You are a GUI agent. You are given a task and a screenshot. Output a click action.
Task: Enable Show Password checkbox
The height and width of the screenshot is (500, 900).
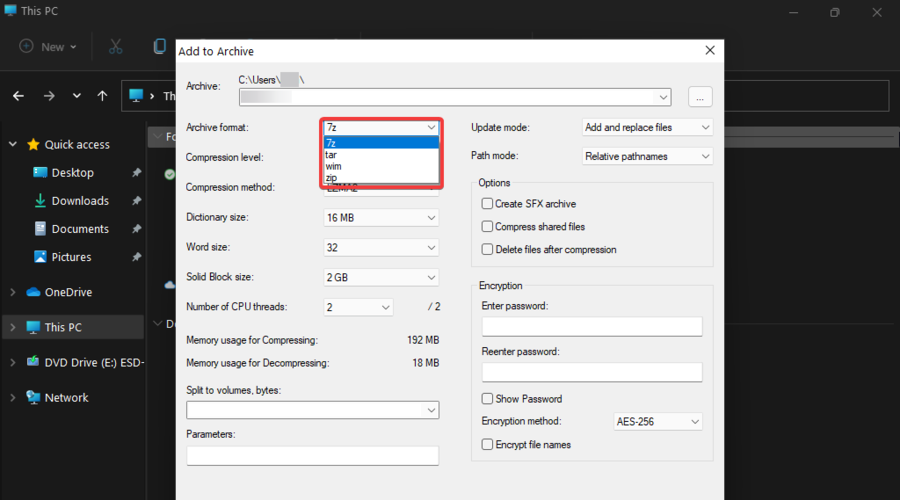tap(488, 399)
